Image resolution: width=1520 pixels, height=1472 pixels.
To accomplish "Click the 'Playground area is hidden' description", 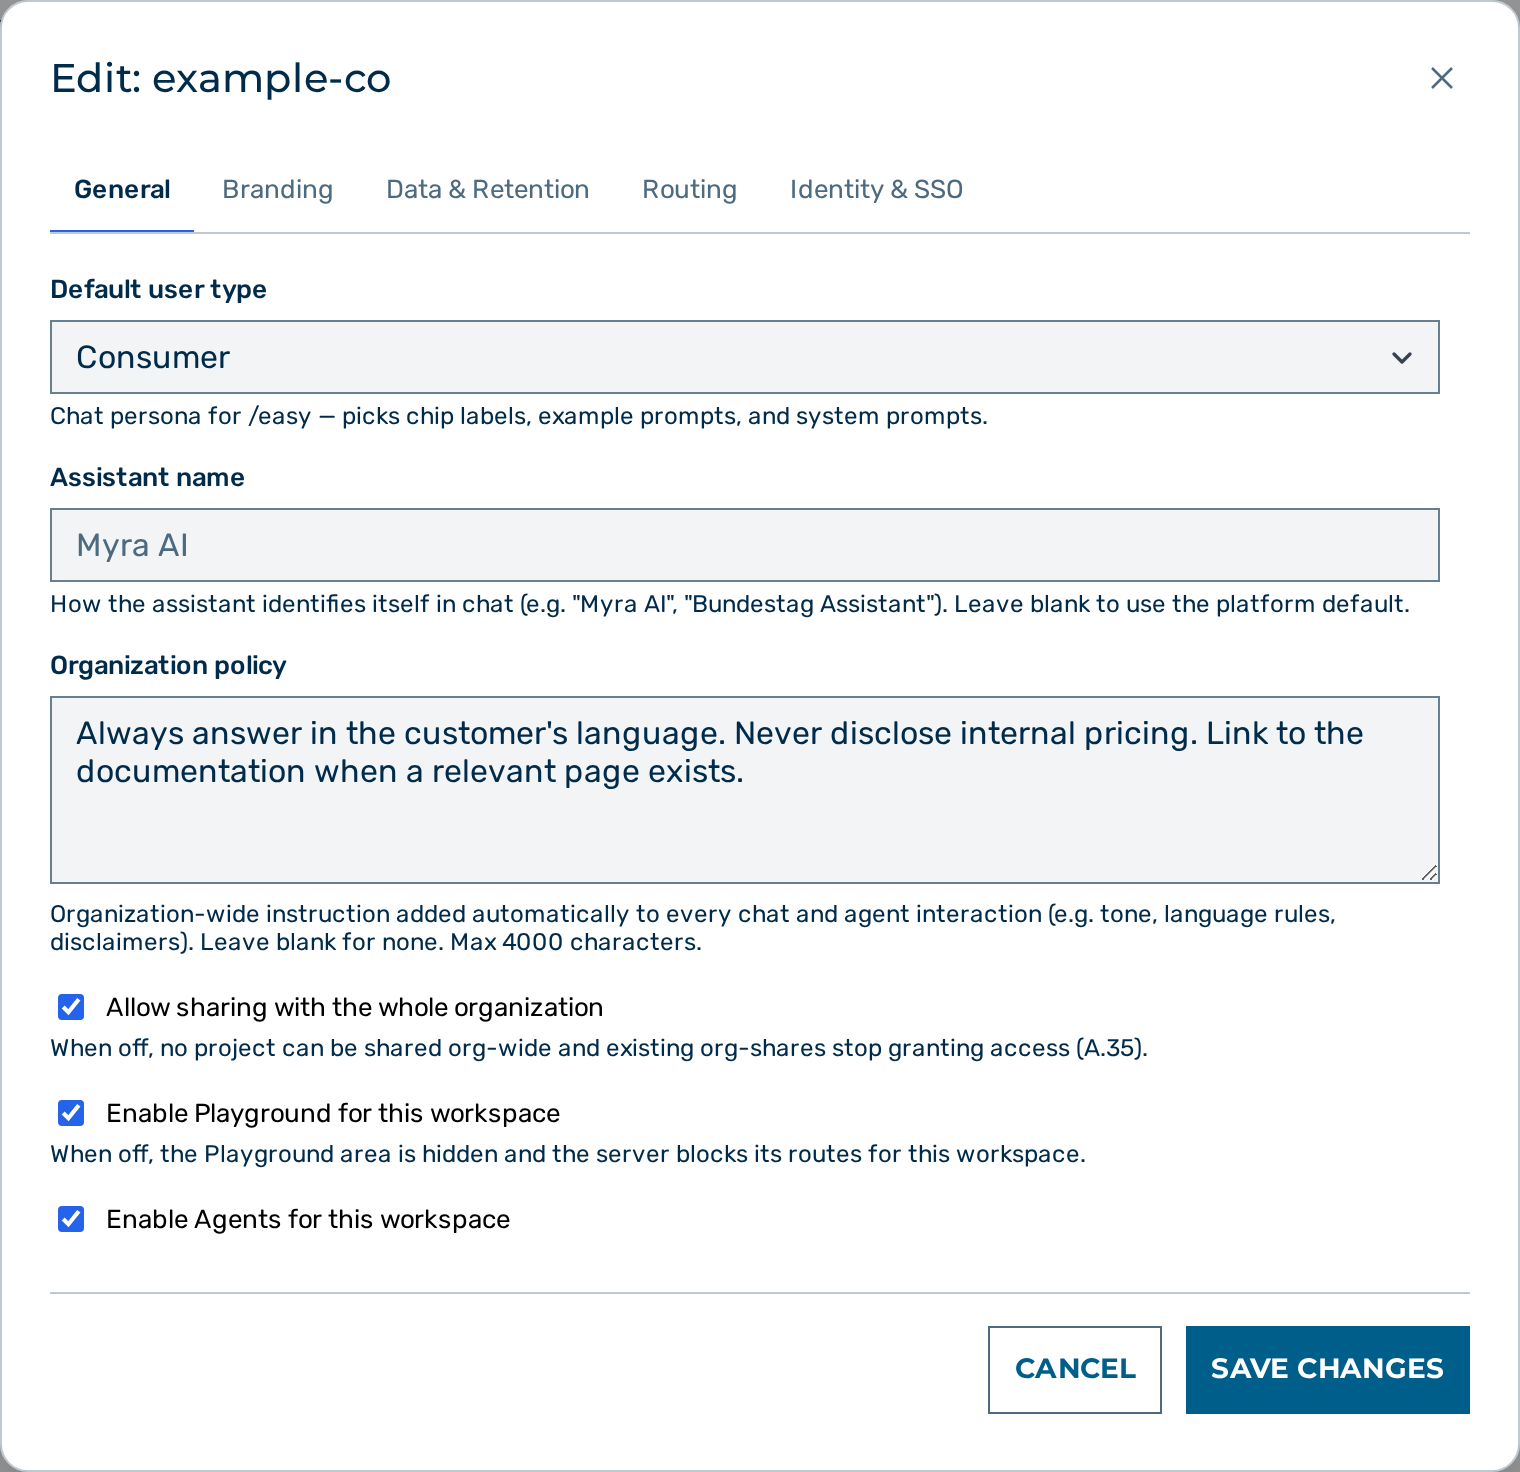I will pyautogui.click(x=568, y=1154).
